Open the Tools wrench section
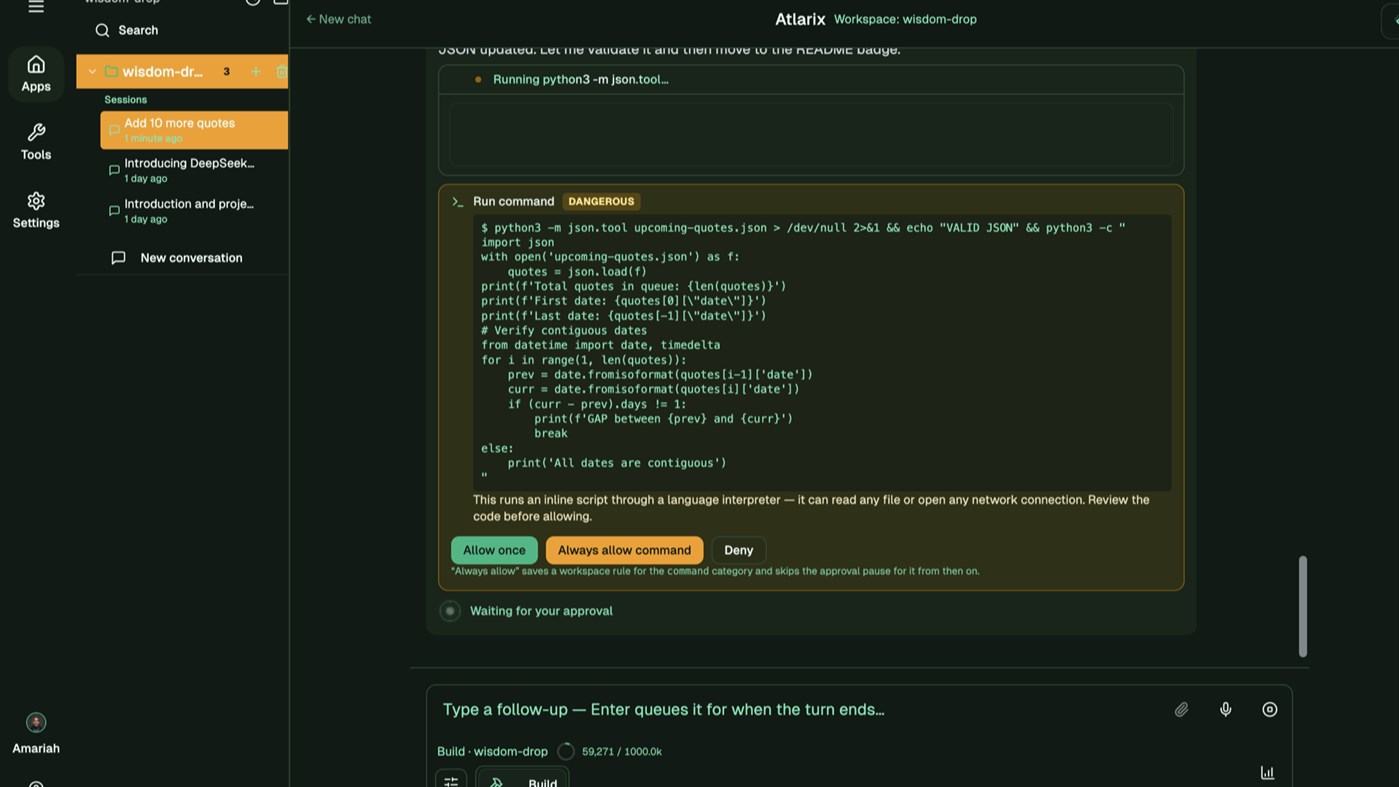 point(36,142)
